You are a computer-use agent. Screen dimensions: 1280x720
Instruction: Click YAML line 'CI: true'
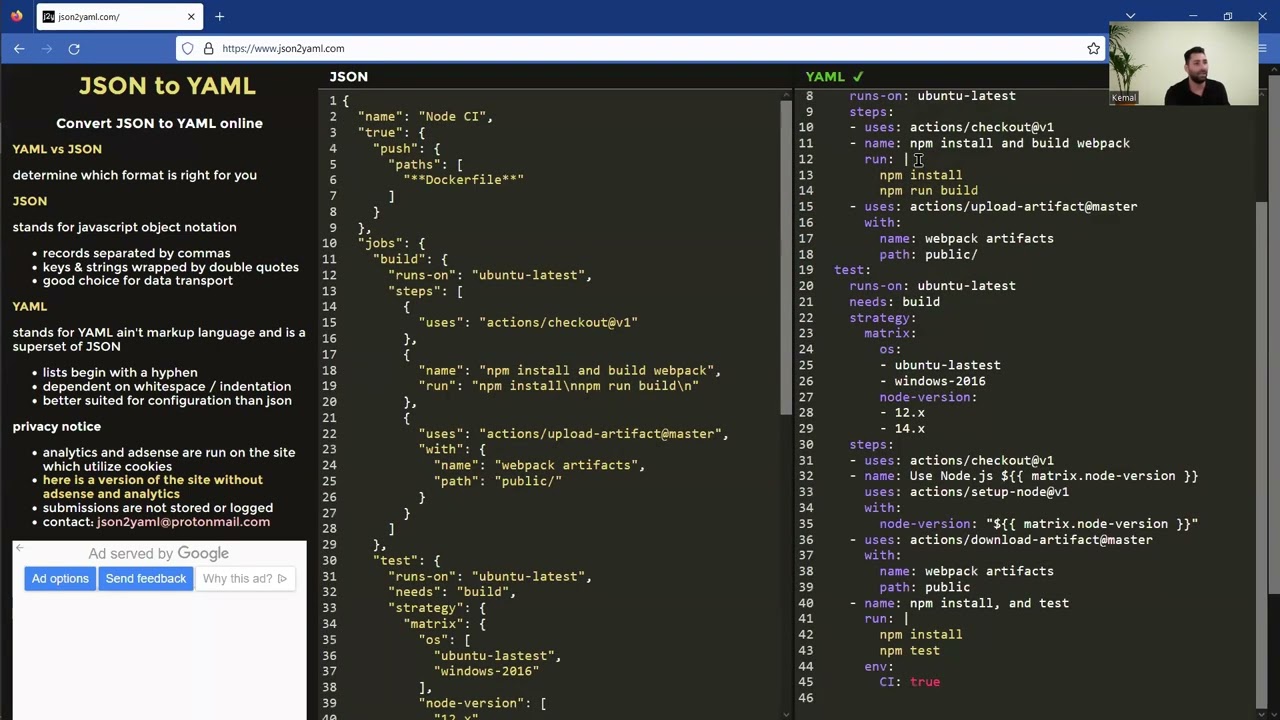910,682
